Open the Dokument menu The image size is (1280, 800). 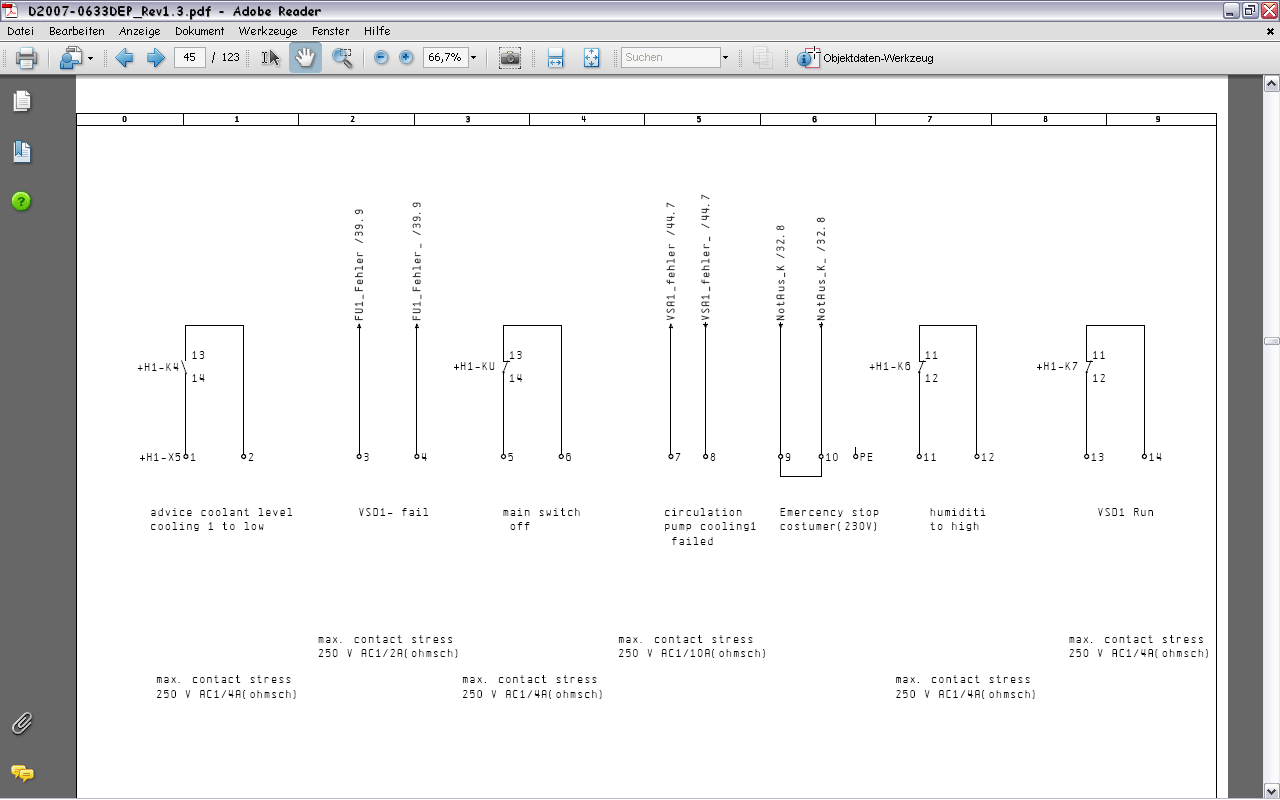click(x=199, y=31)
